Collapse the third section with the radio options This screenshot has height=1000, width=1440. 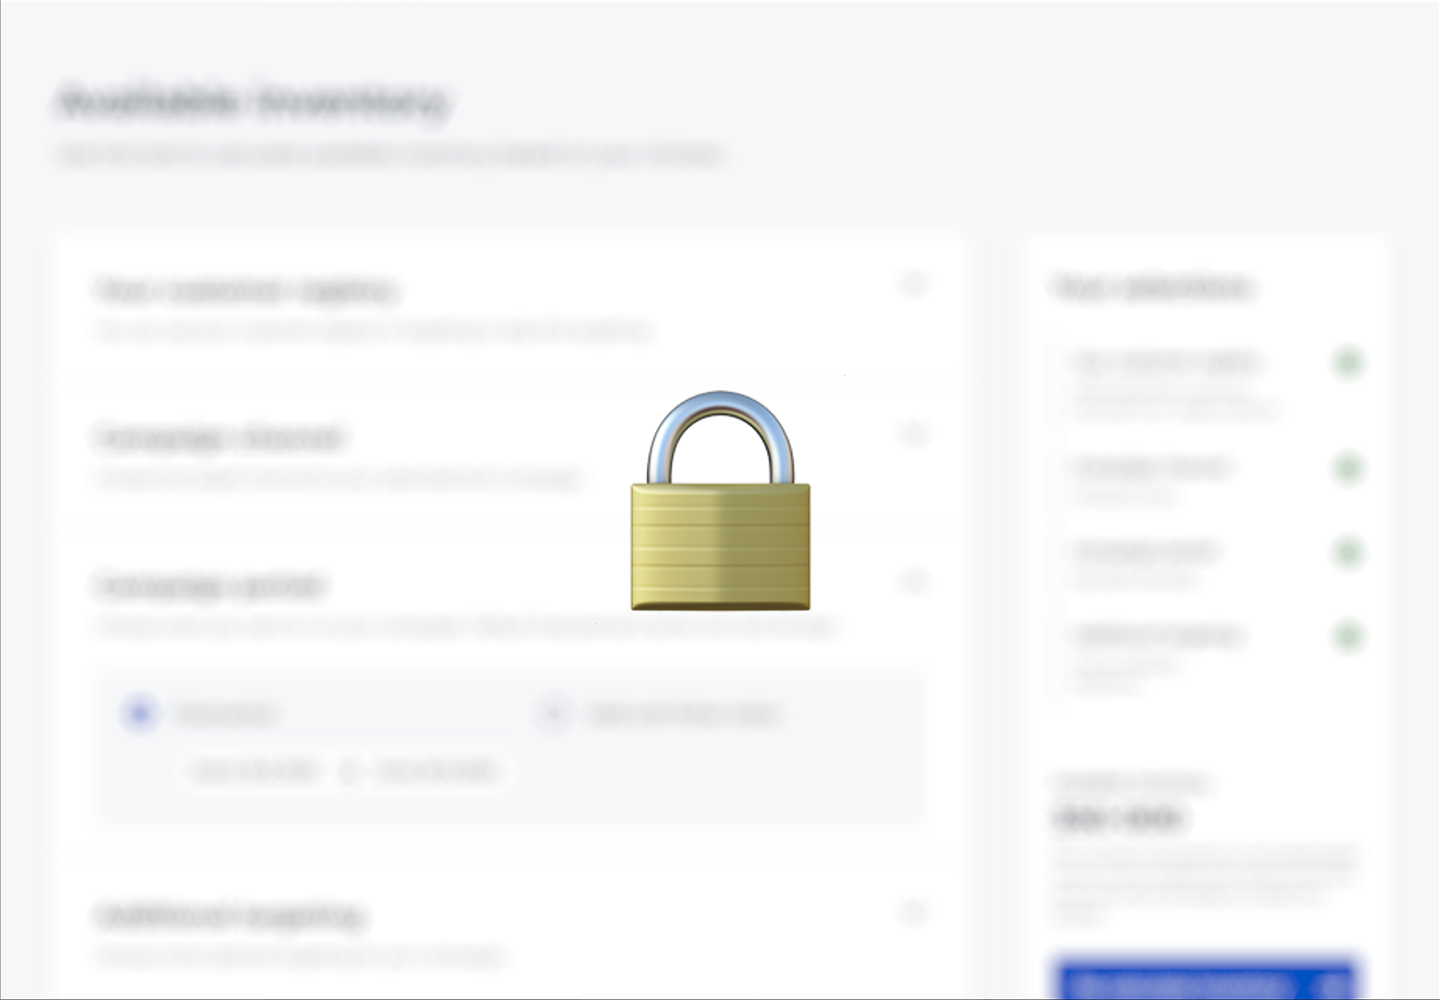point(913,581)
